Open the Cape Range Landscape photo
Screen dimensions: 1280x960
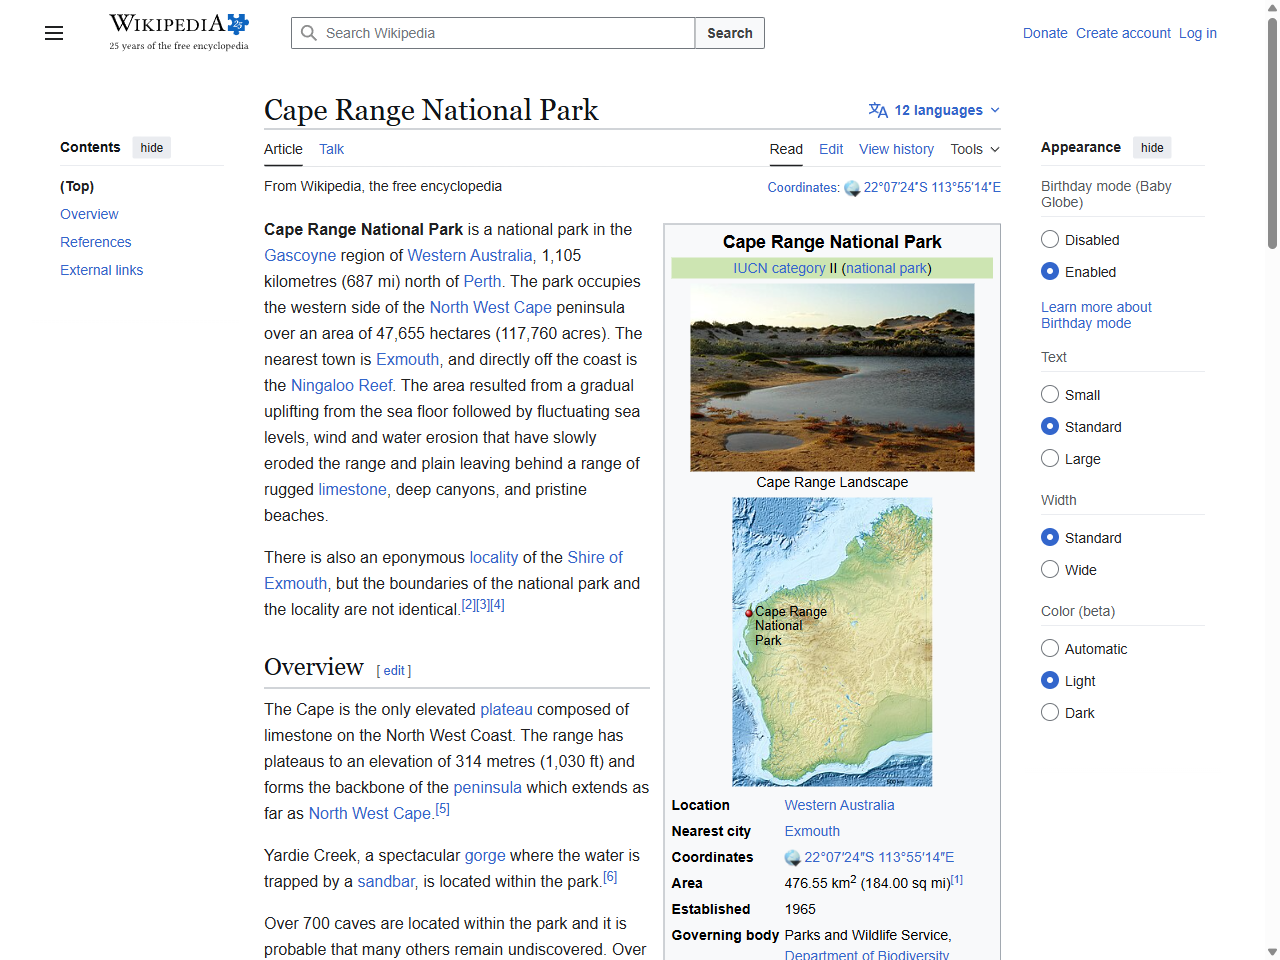point(832,377)
